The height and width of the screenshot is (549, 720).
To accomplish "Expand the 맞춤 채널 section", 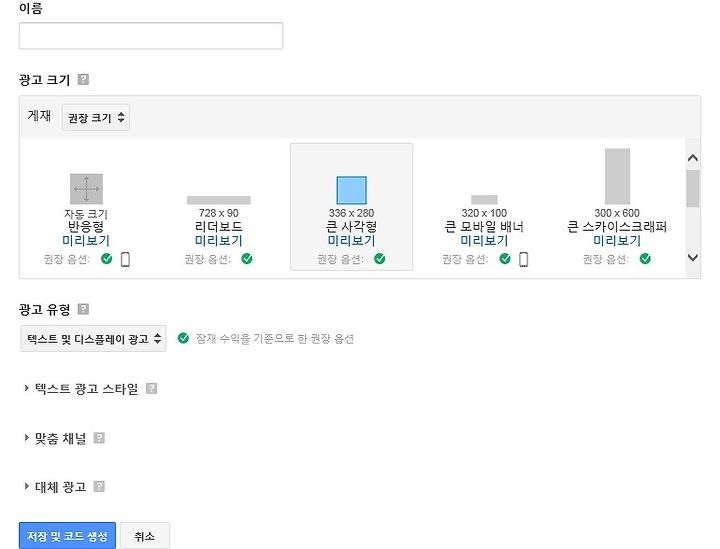I will pyautogui.click(x=56, y=438).
